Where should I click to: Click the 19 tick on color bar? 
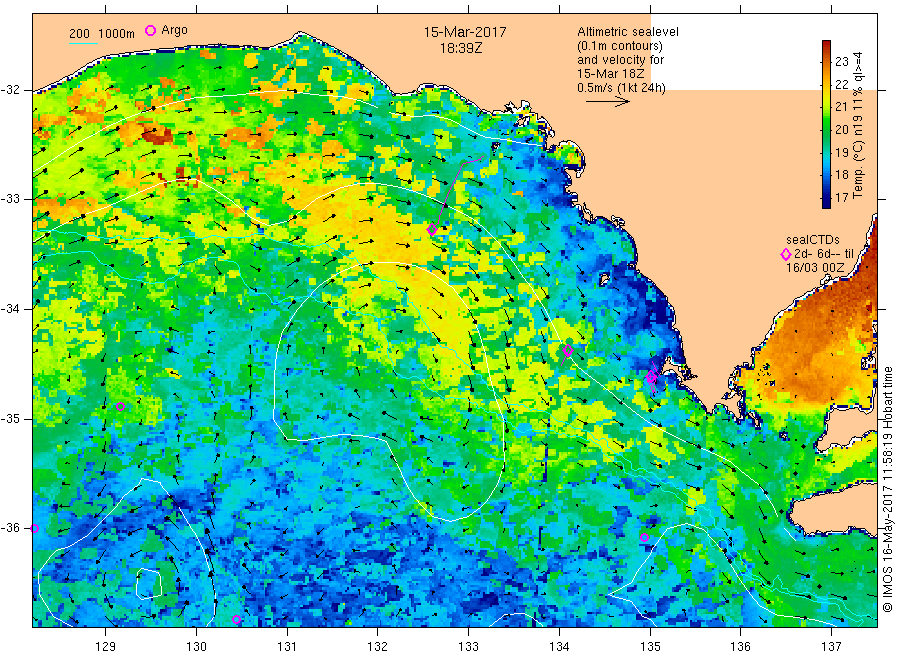[x=841, y=153]
